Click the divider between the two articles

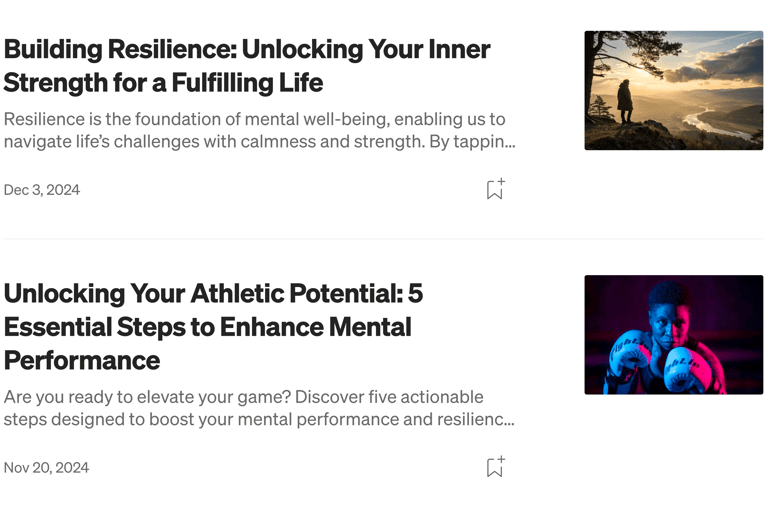[383, 239]
